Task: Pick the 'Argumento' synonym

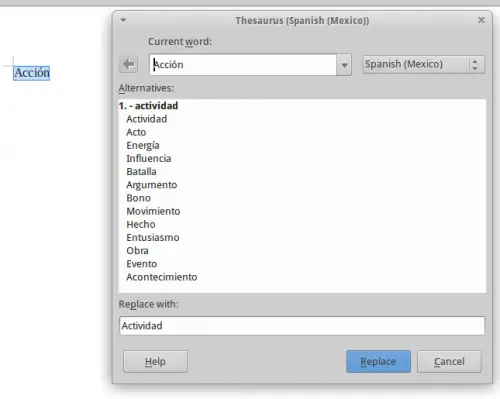Action: tap(152, 185)
